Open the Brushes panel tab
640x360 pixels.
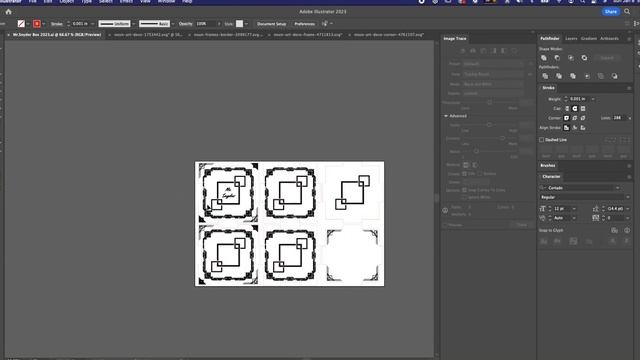[548, 166]
